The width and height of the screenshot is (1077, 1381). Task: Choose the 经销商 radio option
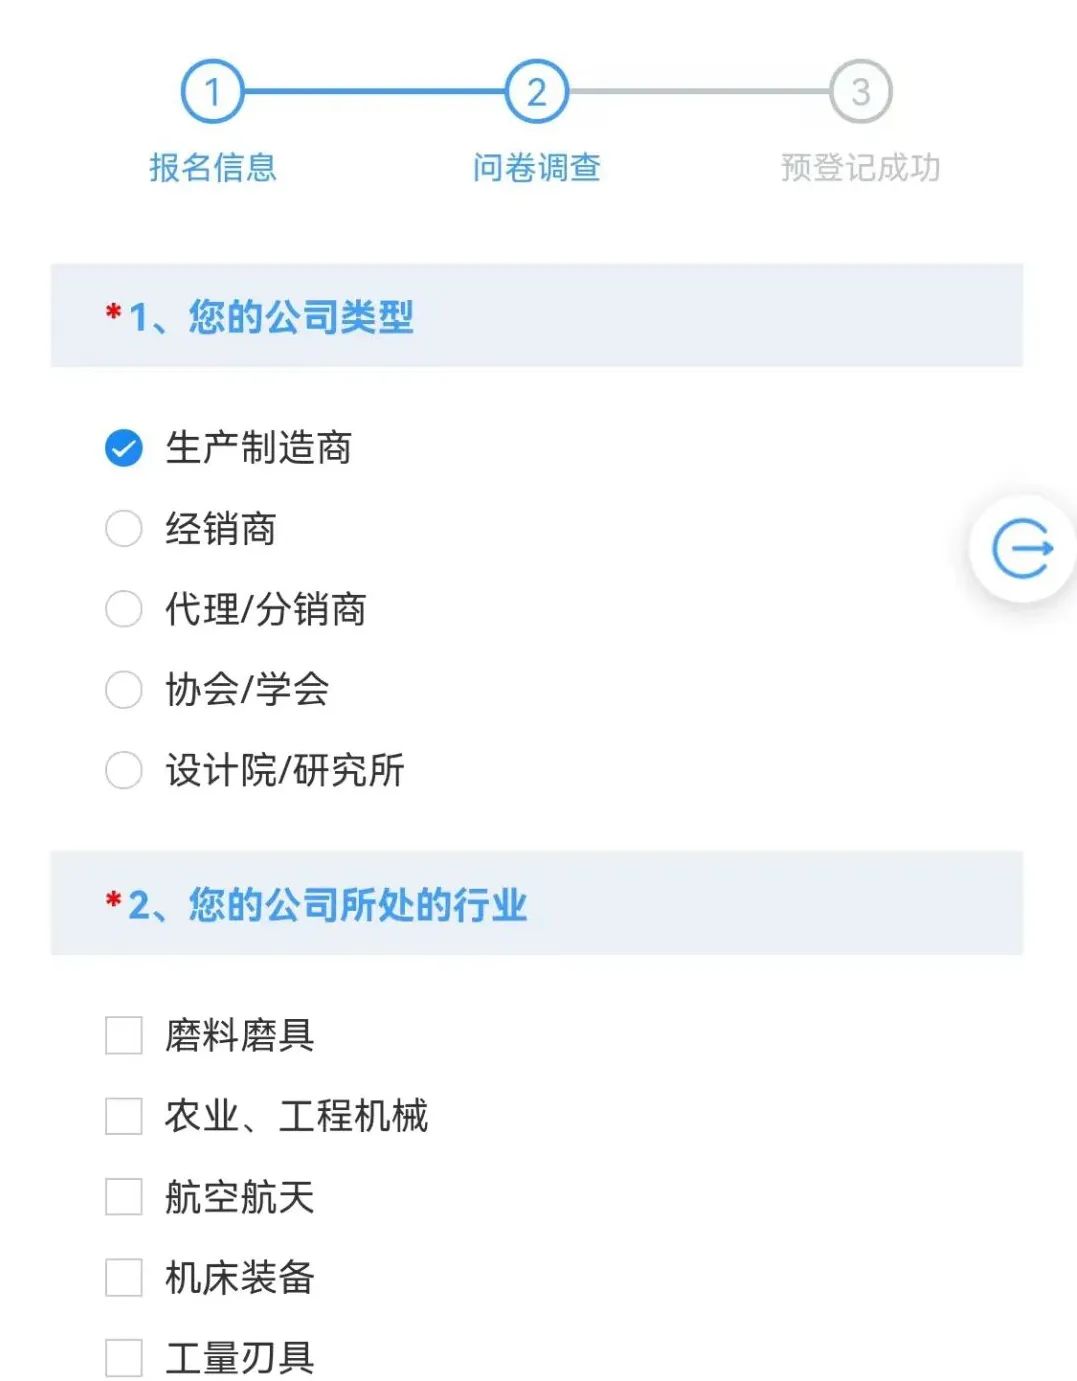(x=124, y=529)
